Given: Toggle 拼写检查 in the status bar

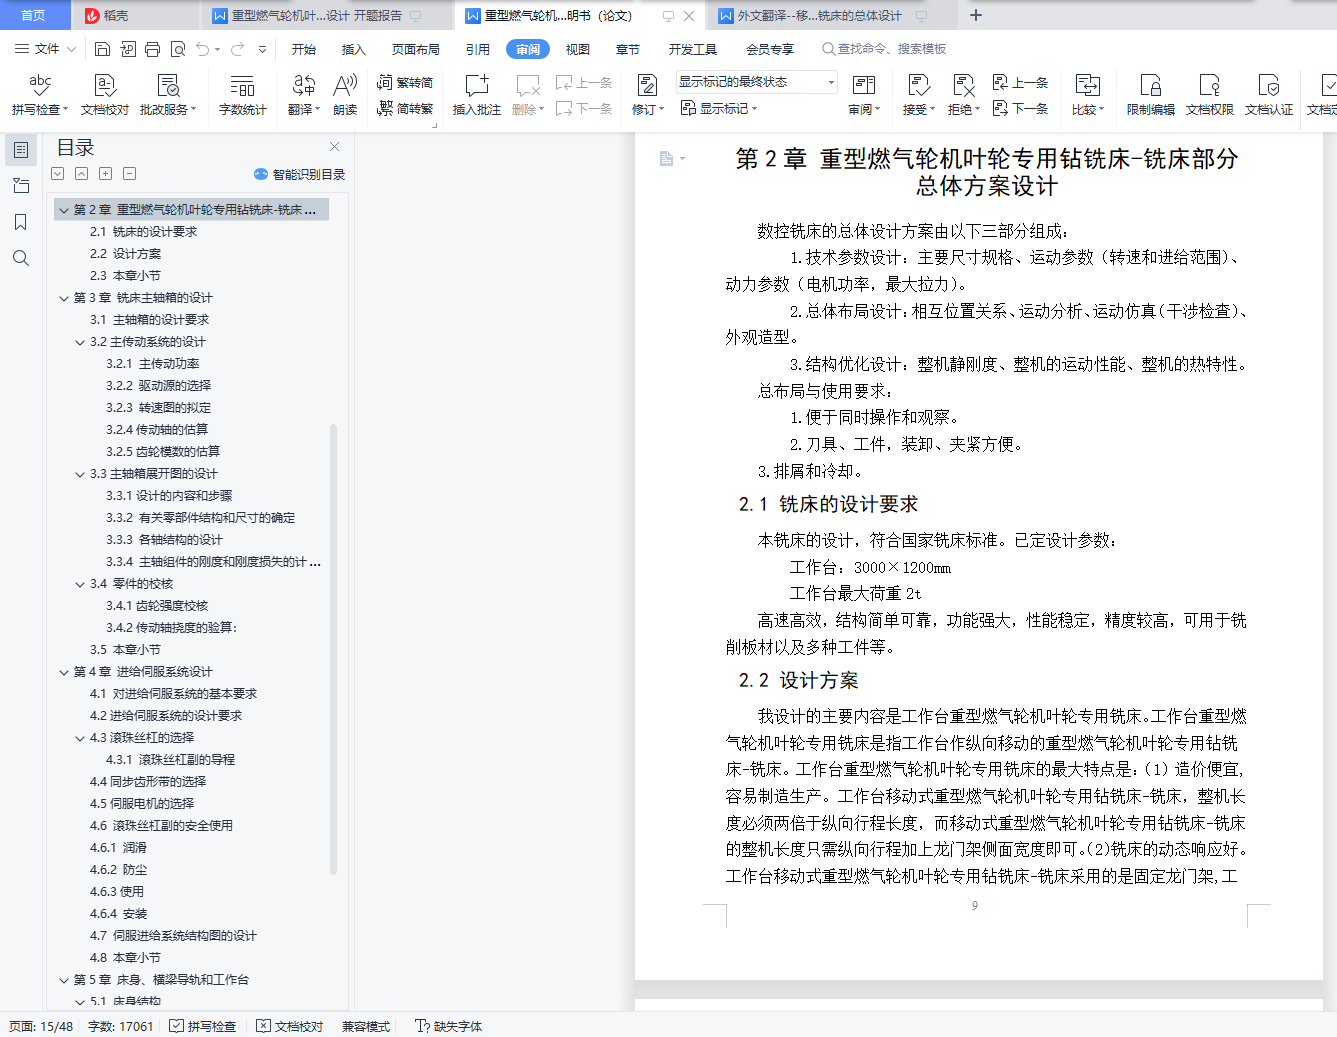Looking at the screenshot, I should click(x=203, y=1026).
